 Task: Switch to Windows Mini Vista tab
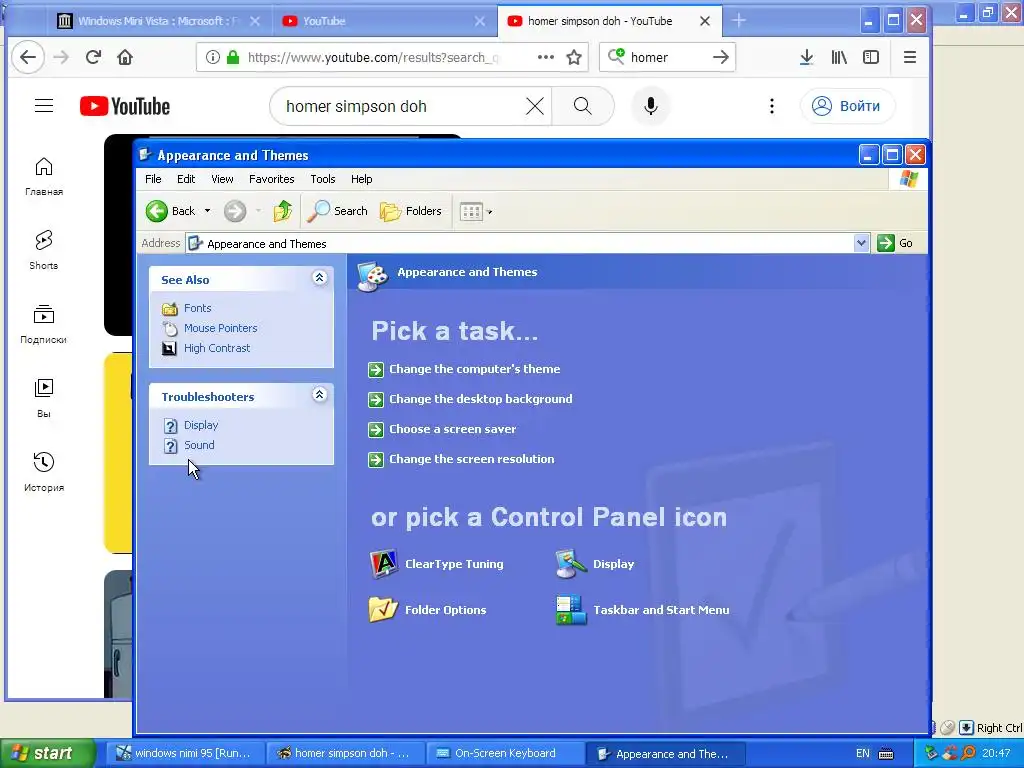157,21
